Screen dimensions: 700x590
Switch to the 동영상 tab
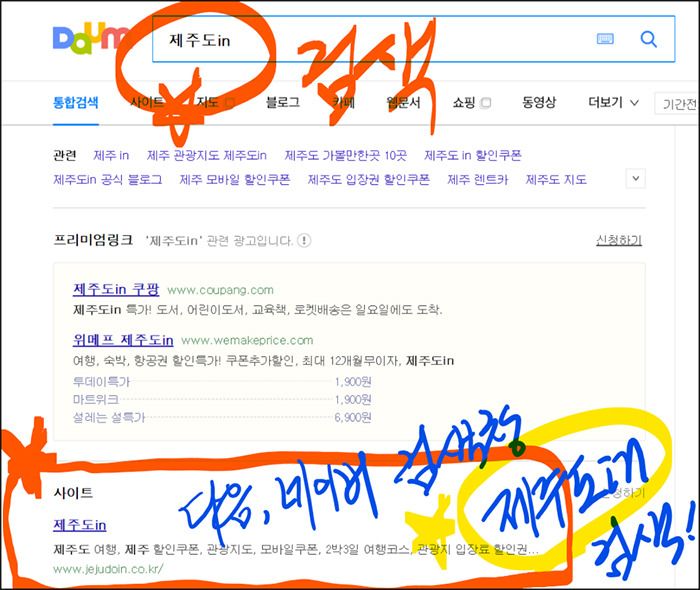(x=539, y=103)
